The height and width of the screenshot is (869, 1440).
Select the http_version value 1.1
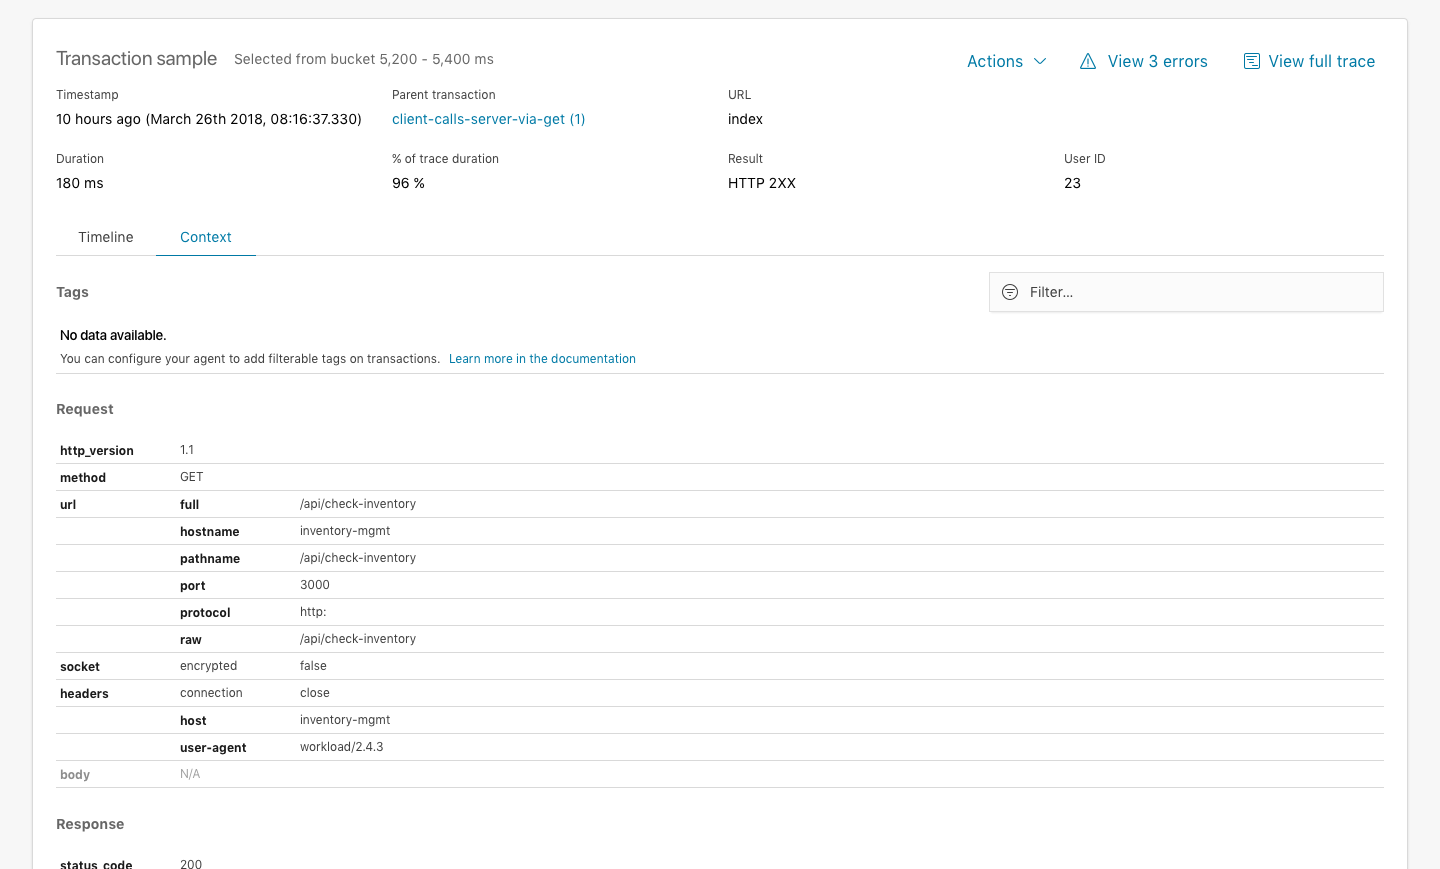[187, 450]
